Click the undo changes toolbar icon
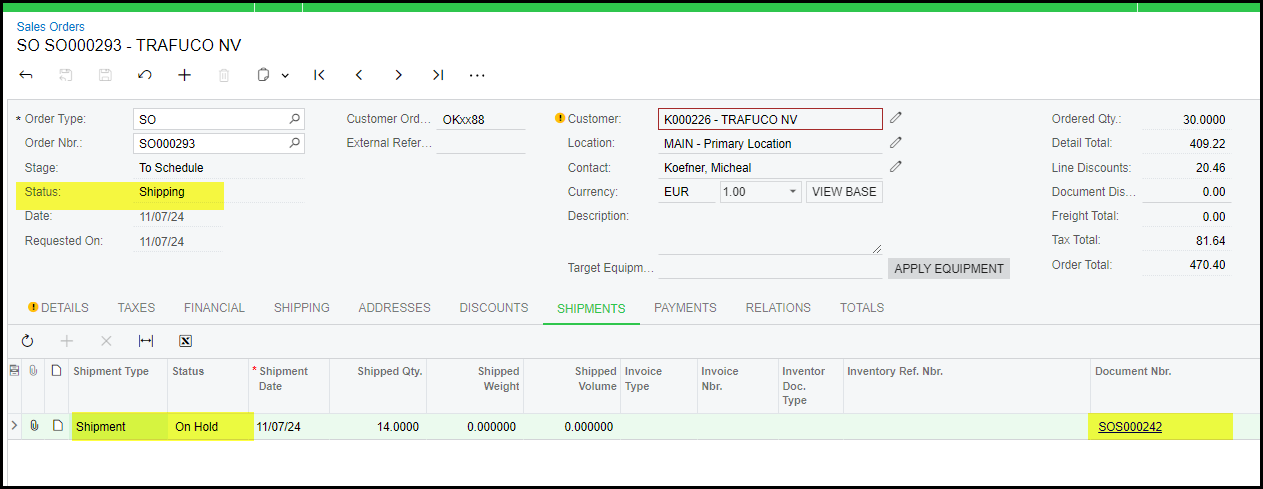1263x489 pixels. [x=145, y=75]
